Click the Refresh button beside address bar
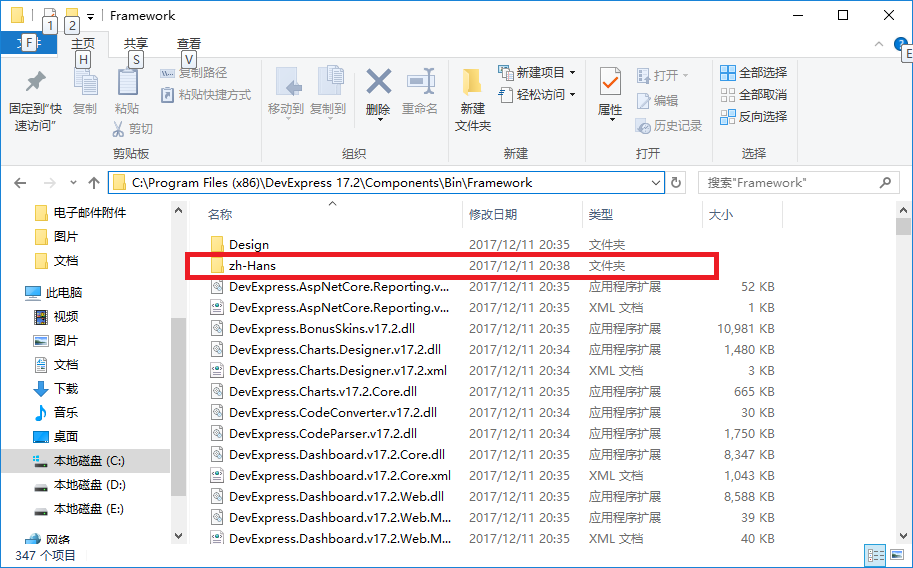 coord(676,183)
